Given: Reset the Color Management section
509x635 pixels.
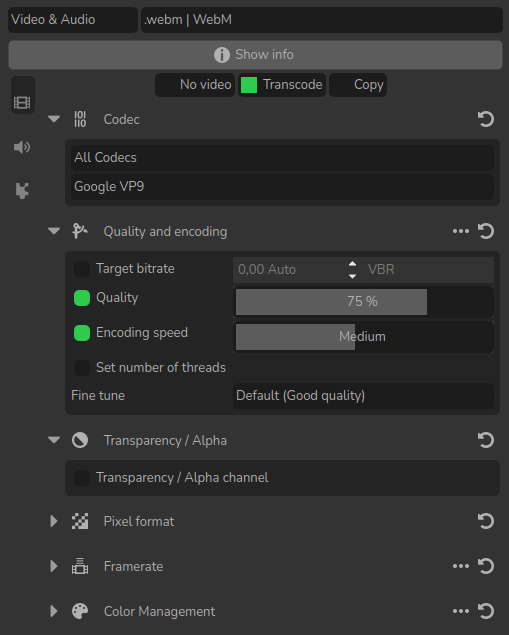Looking at the screenshot, I should point(486,611).
